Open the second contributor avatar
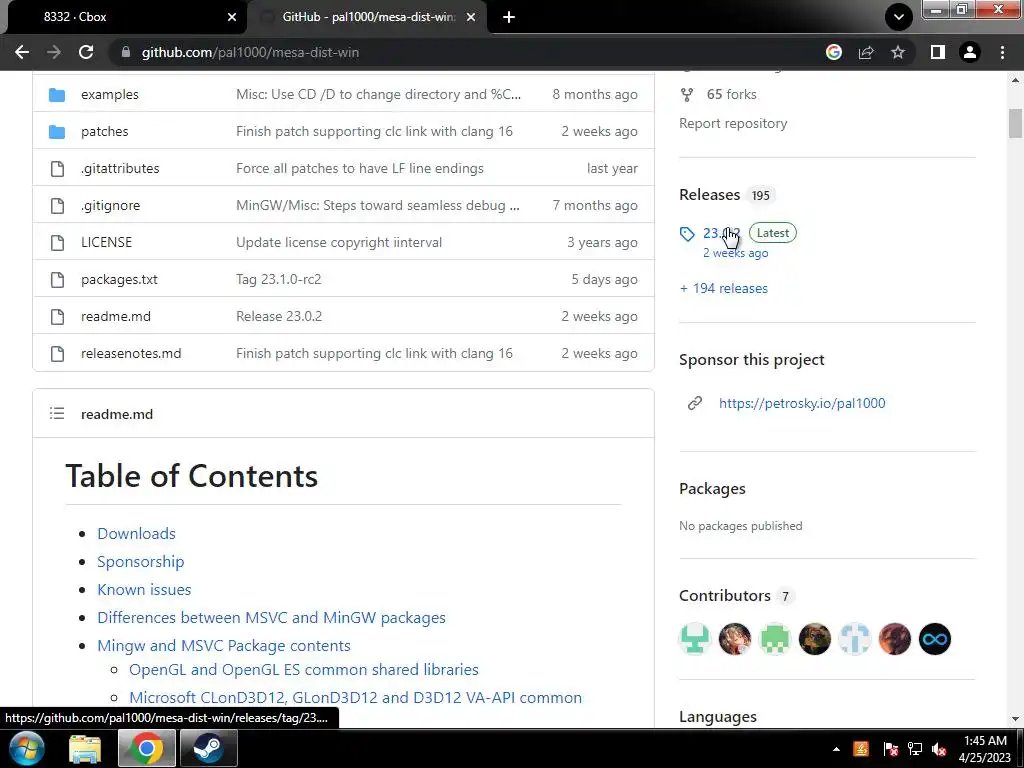The width and height of the screenshot is (1024, 768). [x=735, y=639]
